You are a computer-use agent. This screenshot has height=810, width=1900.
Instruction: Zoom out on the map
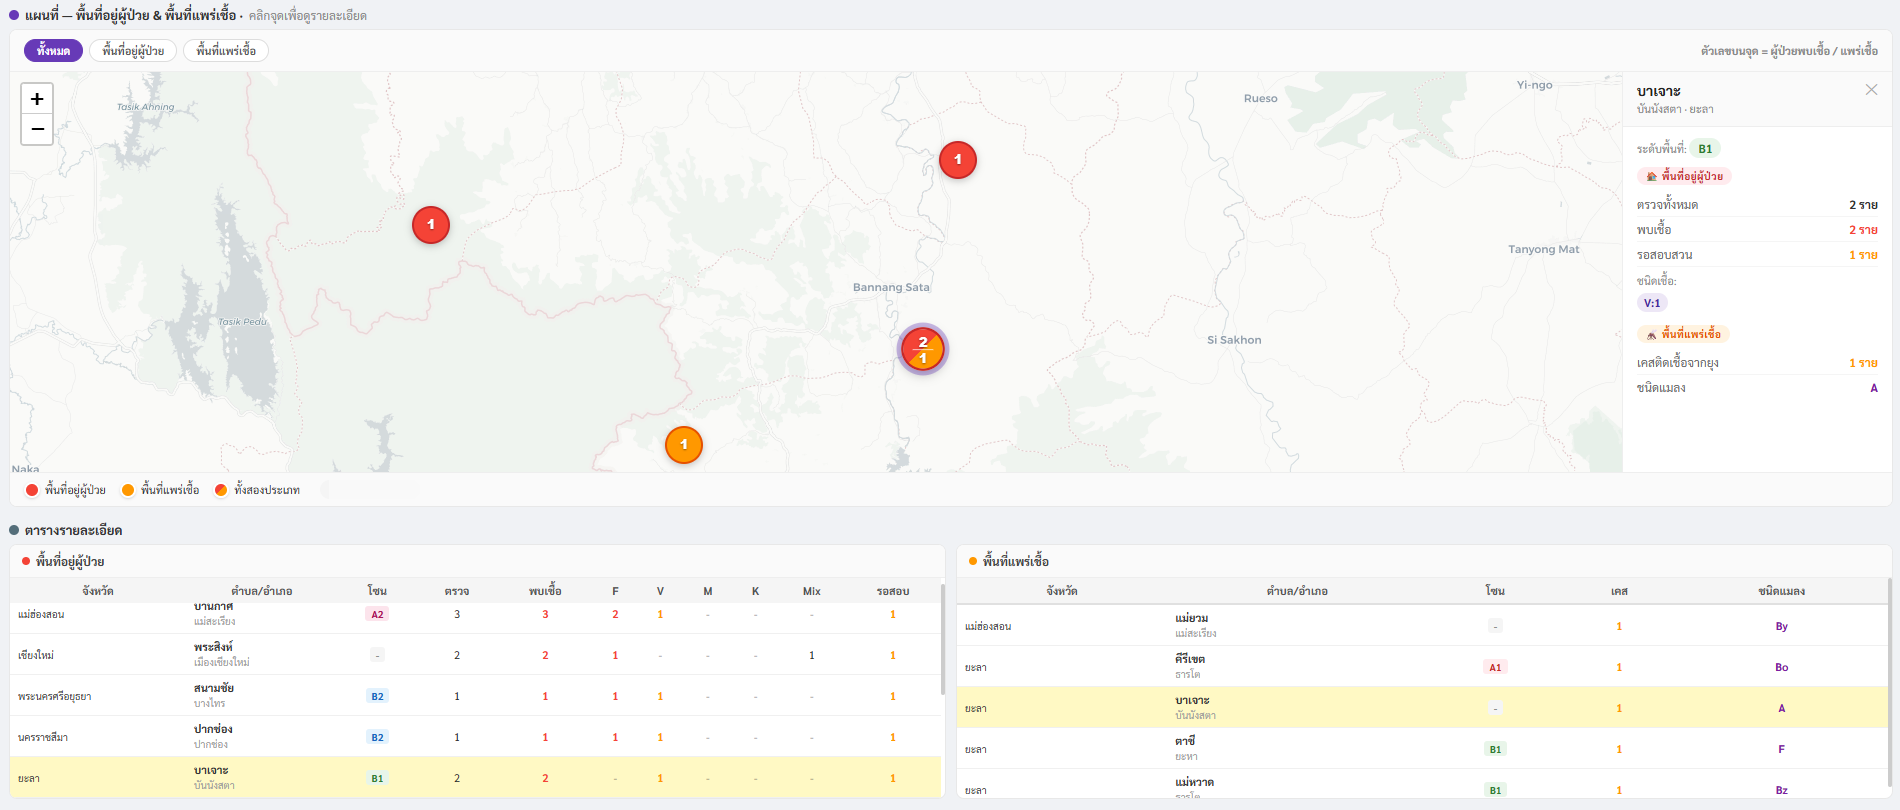click(x=37, y=130)
